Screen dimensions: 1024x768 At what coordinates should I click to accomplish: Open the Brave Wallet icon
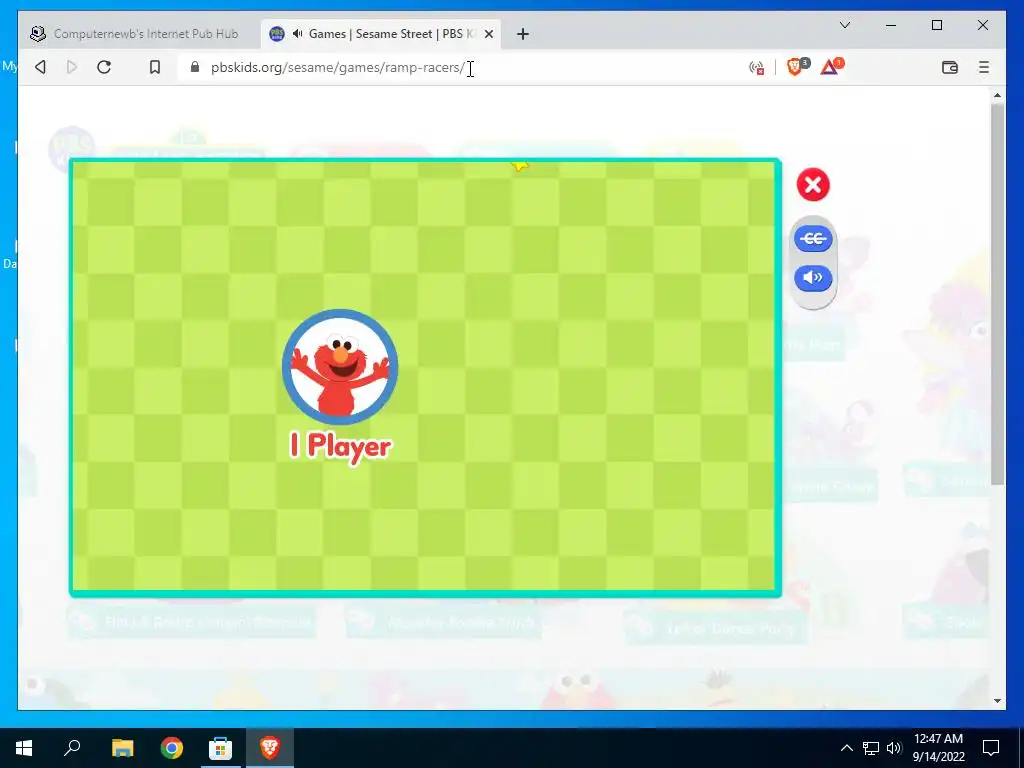(950, 67)
